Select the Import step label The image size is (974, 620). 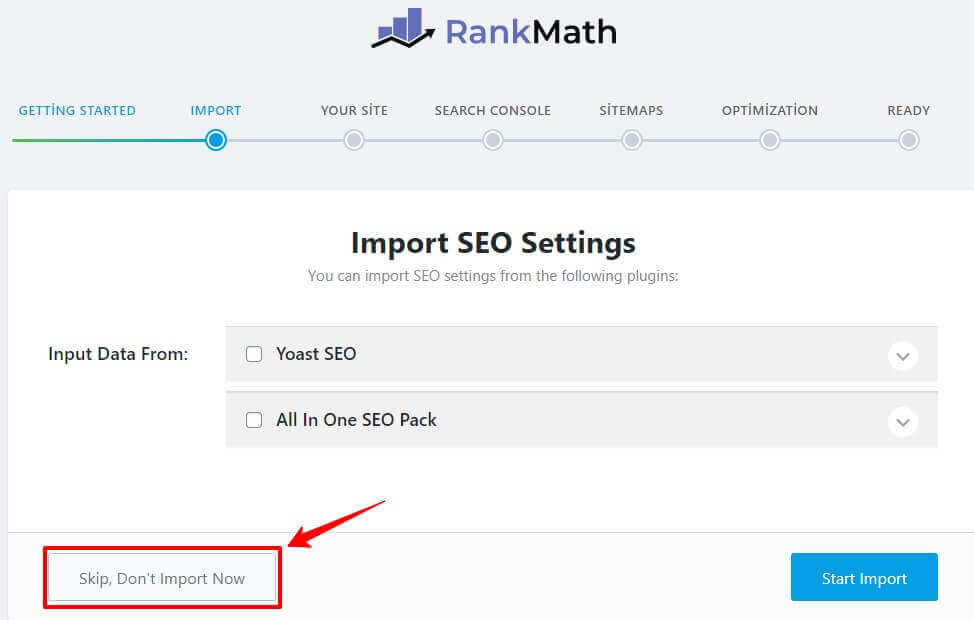pos(216,111)
